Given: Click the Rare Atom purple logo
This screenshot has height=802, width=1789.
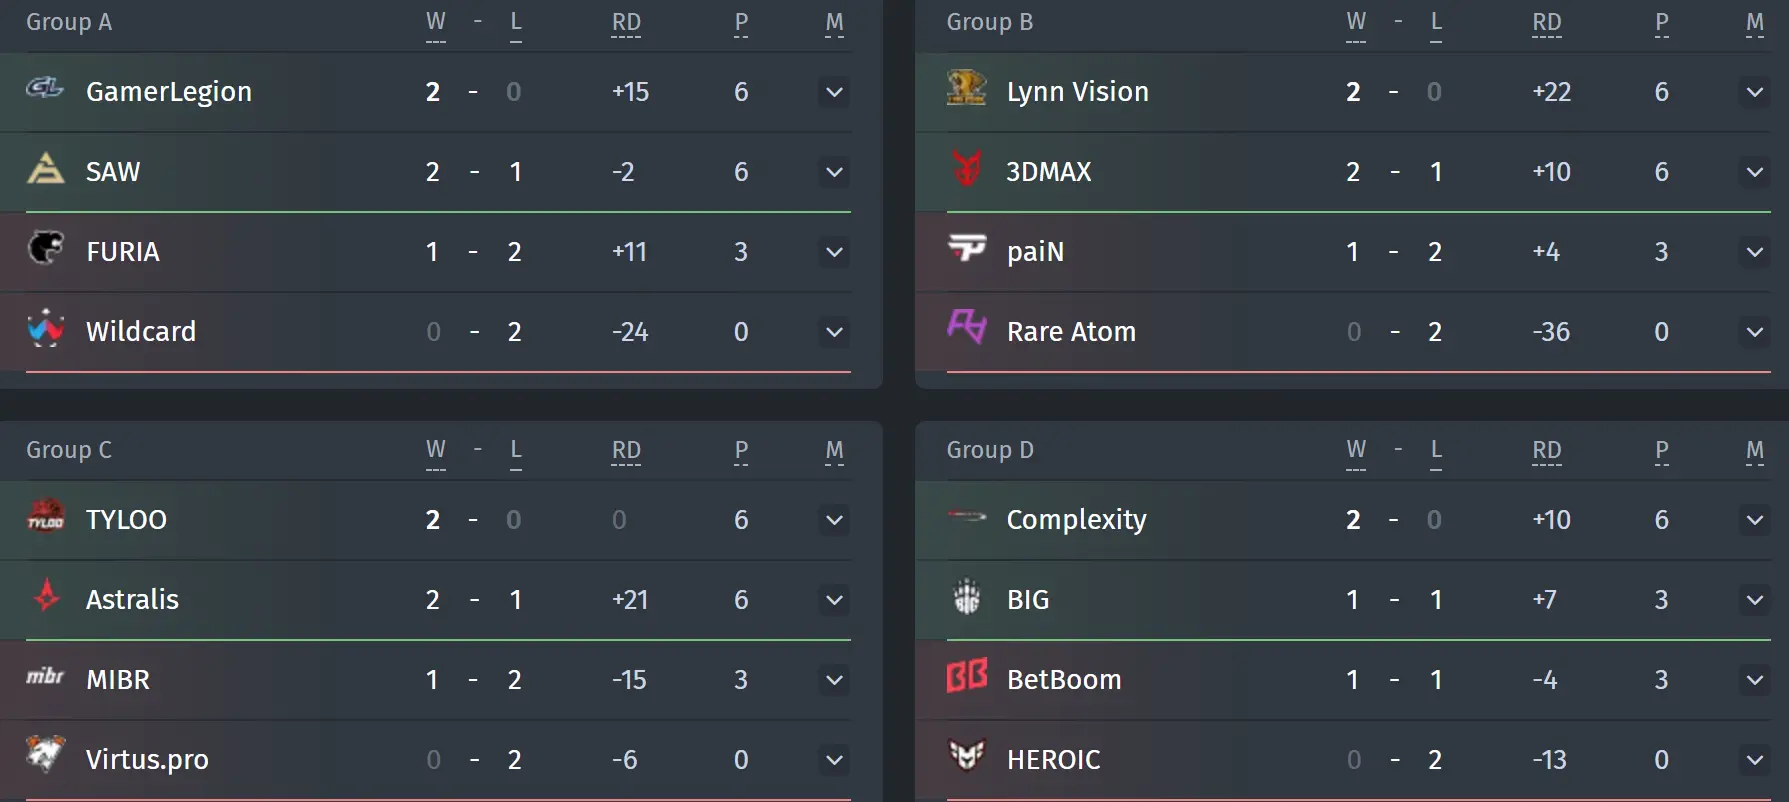Looking at the screenshot, I should (966, 326).
